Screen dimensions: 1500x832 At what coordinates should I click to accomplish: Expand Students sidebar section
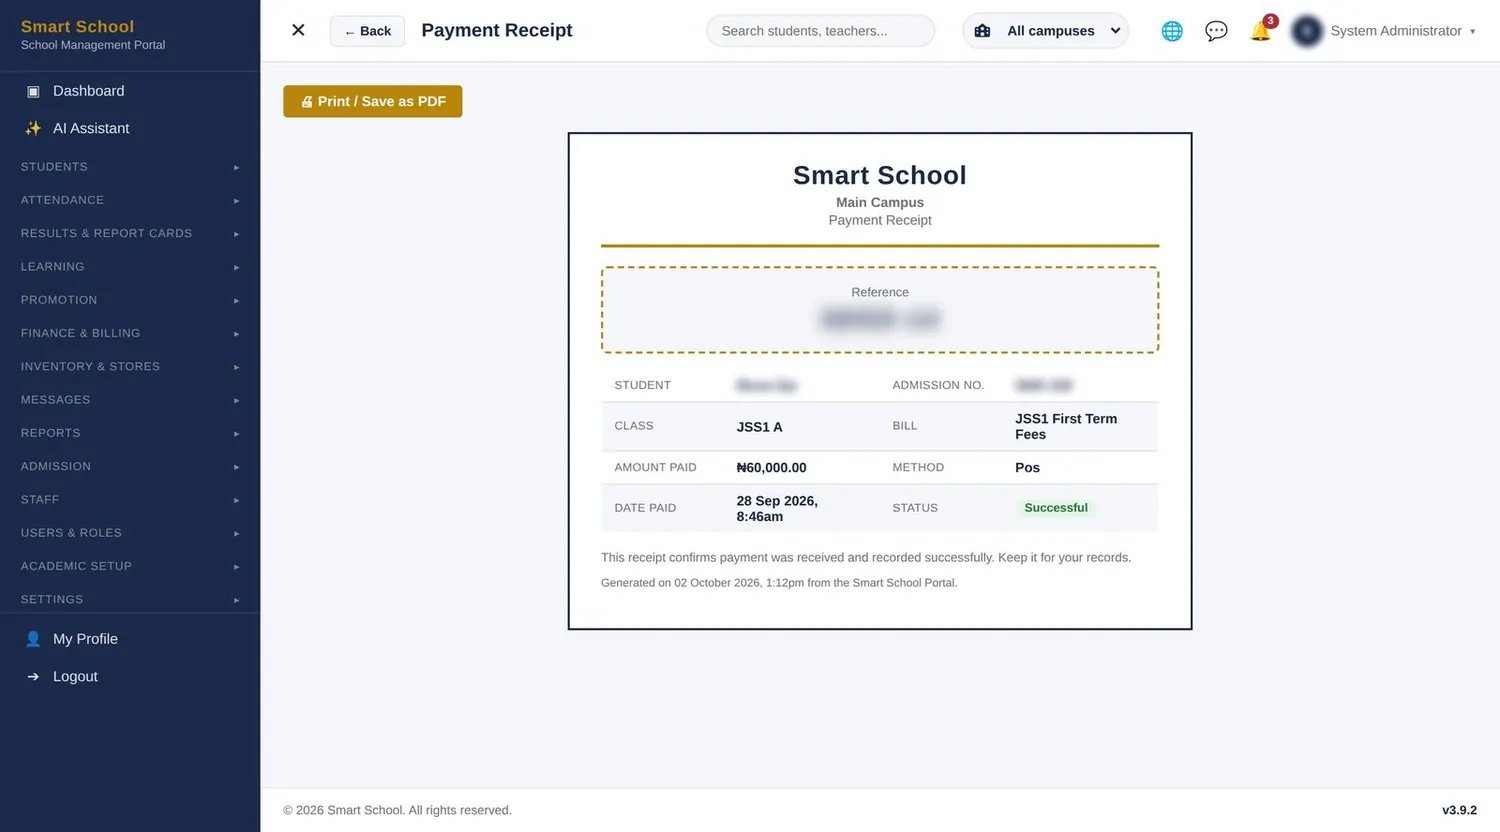point(130,167)
